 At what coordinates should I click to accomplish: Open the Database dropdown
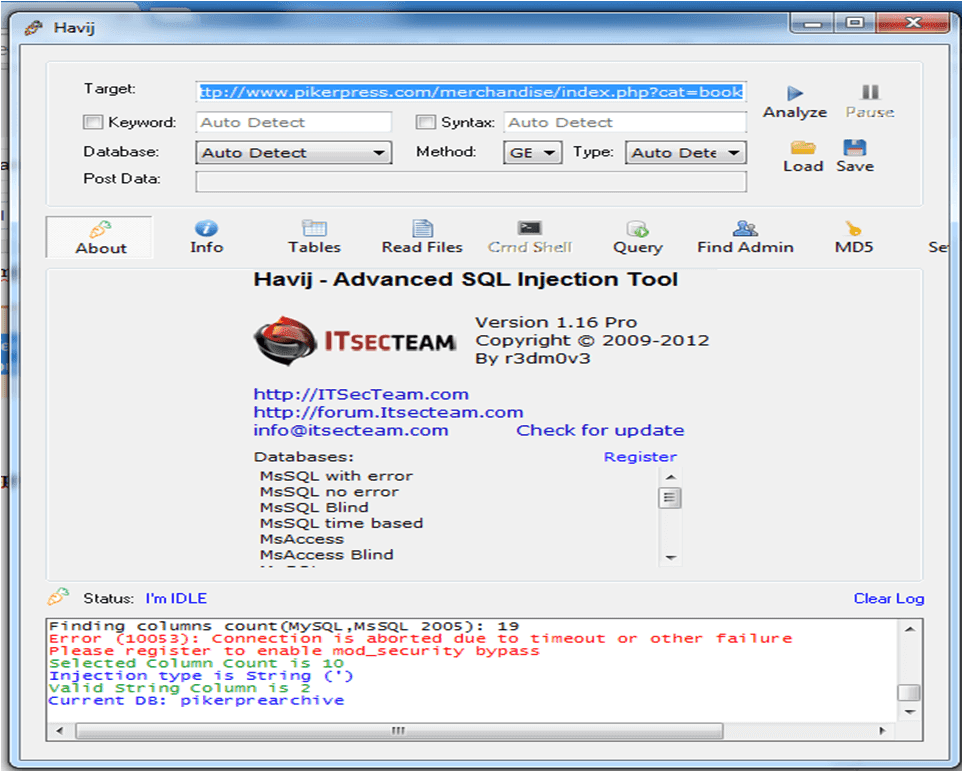tap(294, 152)
